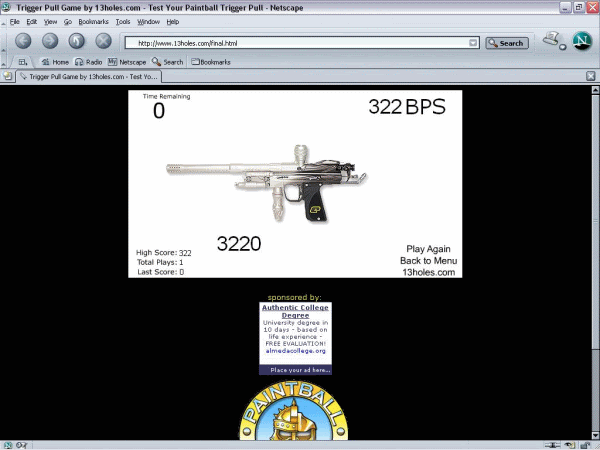Click the Back navigation arrow
600x450 pixels.
pos(23,41)
